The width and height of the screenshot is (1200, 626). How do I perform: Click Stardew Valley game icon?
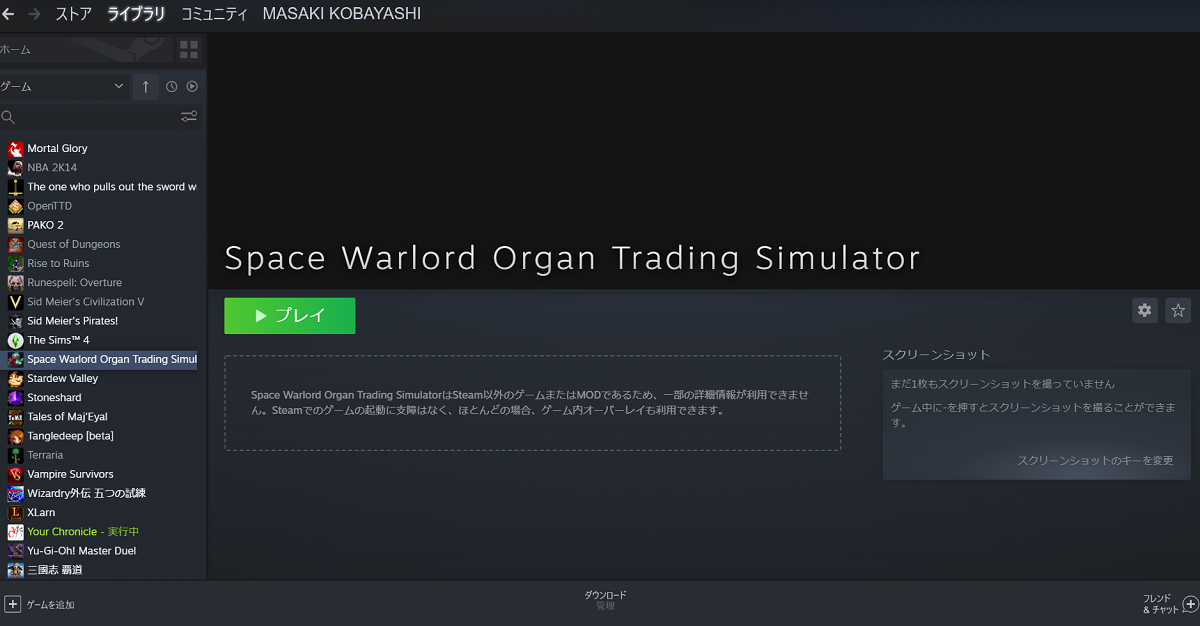click(16, 378)
